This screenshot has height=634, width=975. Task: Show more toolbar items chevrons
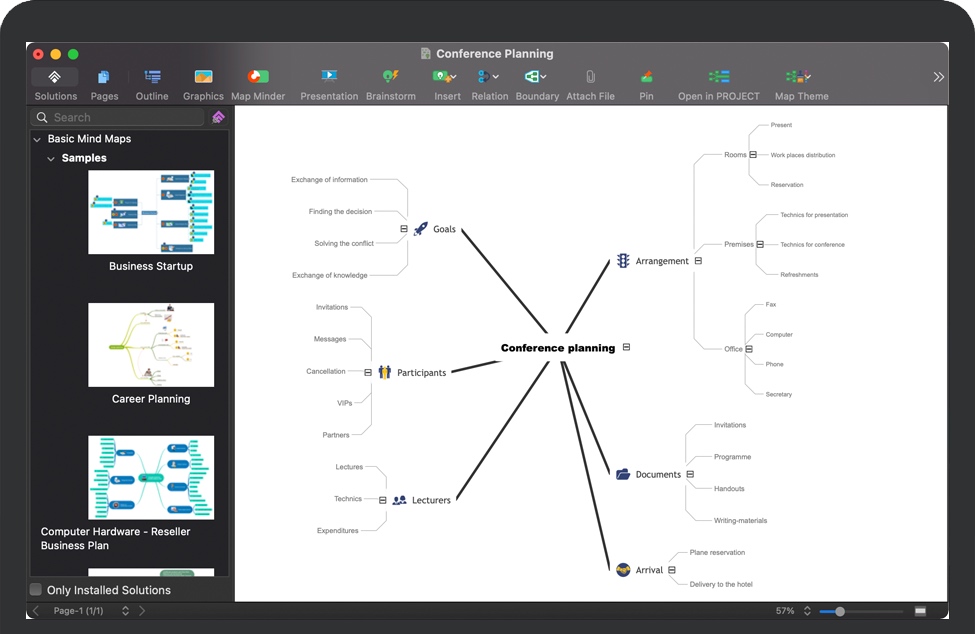tap(938, 77)
